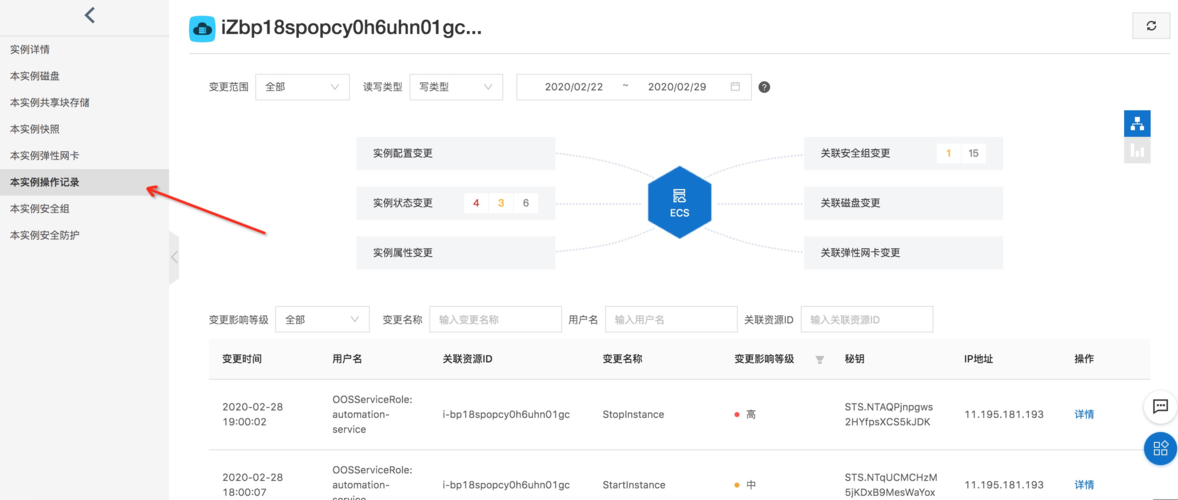The width and height of the screenshot is (1178, 500).
Task: Open 本实例安全组 in the sidebar
Action: coord(40,208)
